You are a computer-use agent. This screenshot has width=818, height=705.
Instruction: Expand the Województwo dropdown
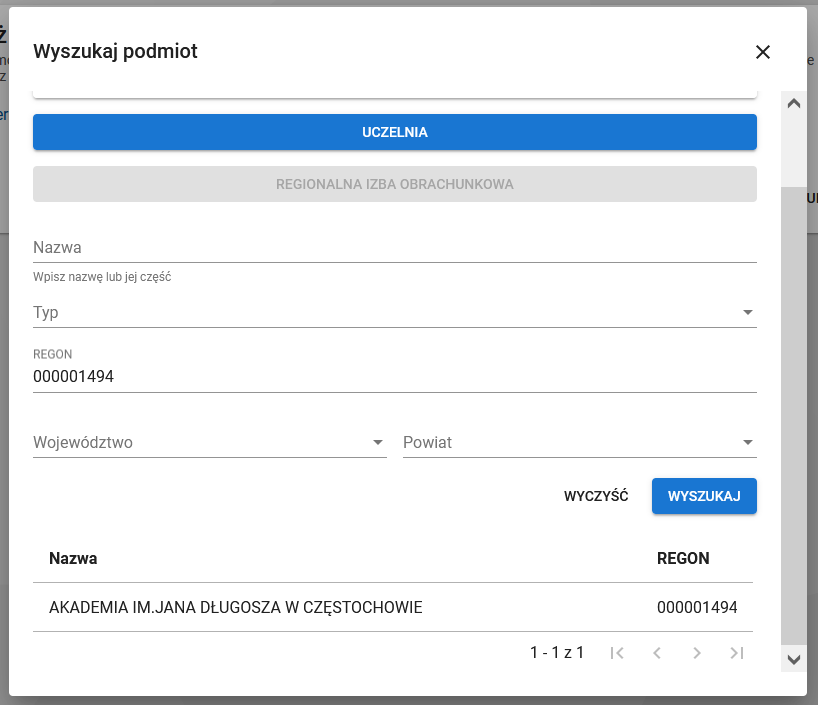pyautogui.click(x=378, y=441)
